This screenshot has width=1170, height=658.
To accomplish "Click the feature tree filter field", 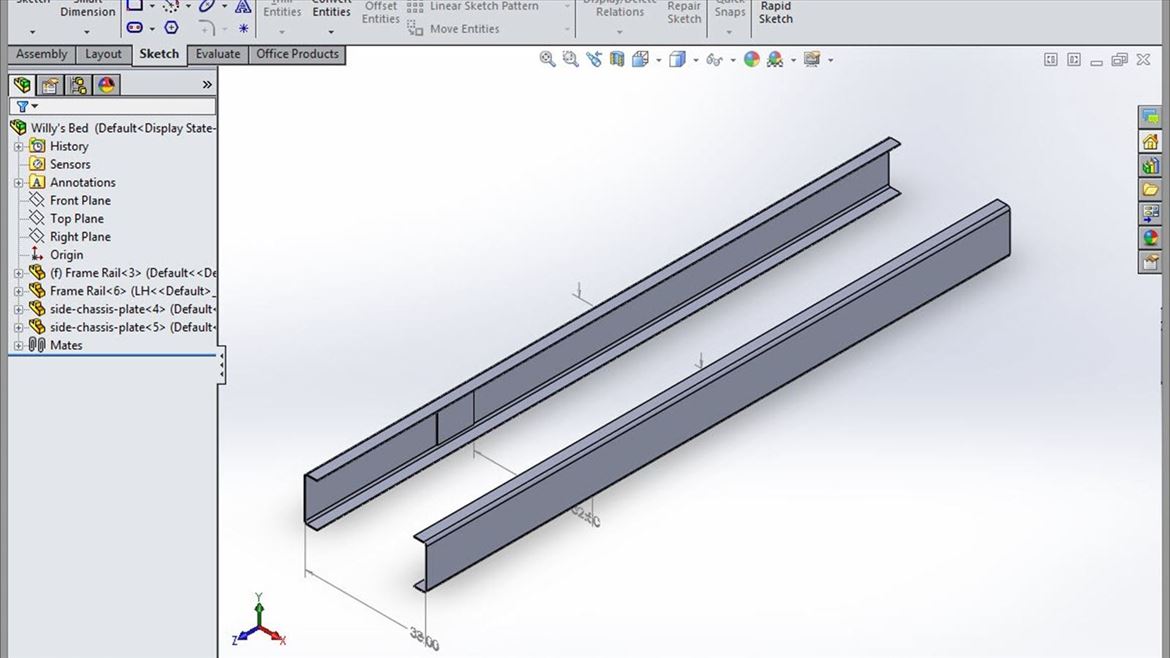I will (x=113, y=107).
